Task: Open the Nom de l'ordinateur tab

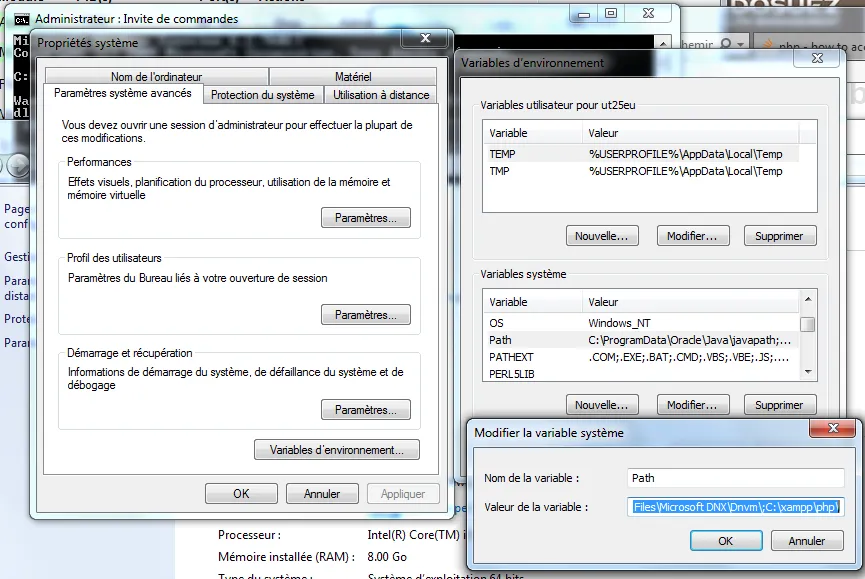Action: point(156,76)
